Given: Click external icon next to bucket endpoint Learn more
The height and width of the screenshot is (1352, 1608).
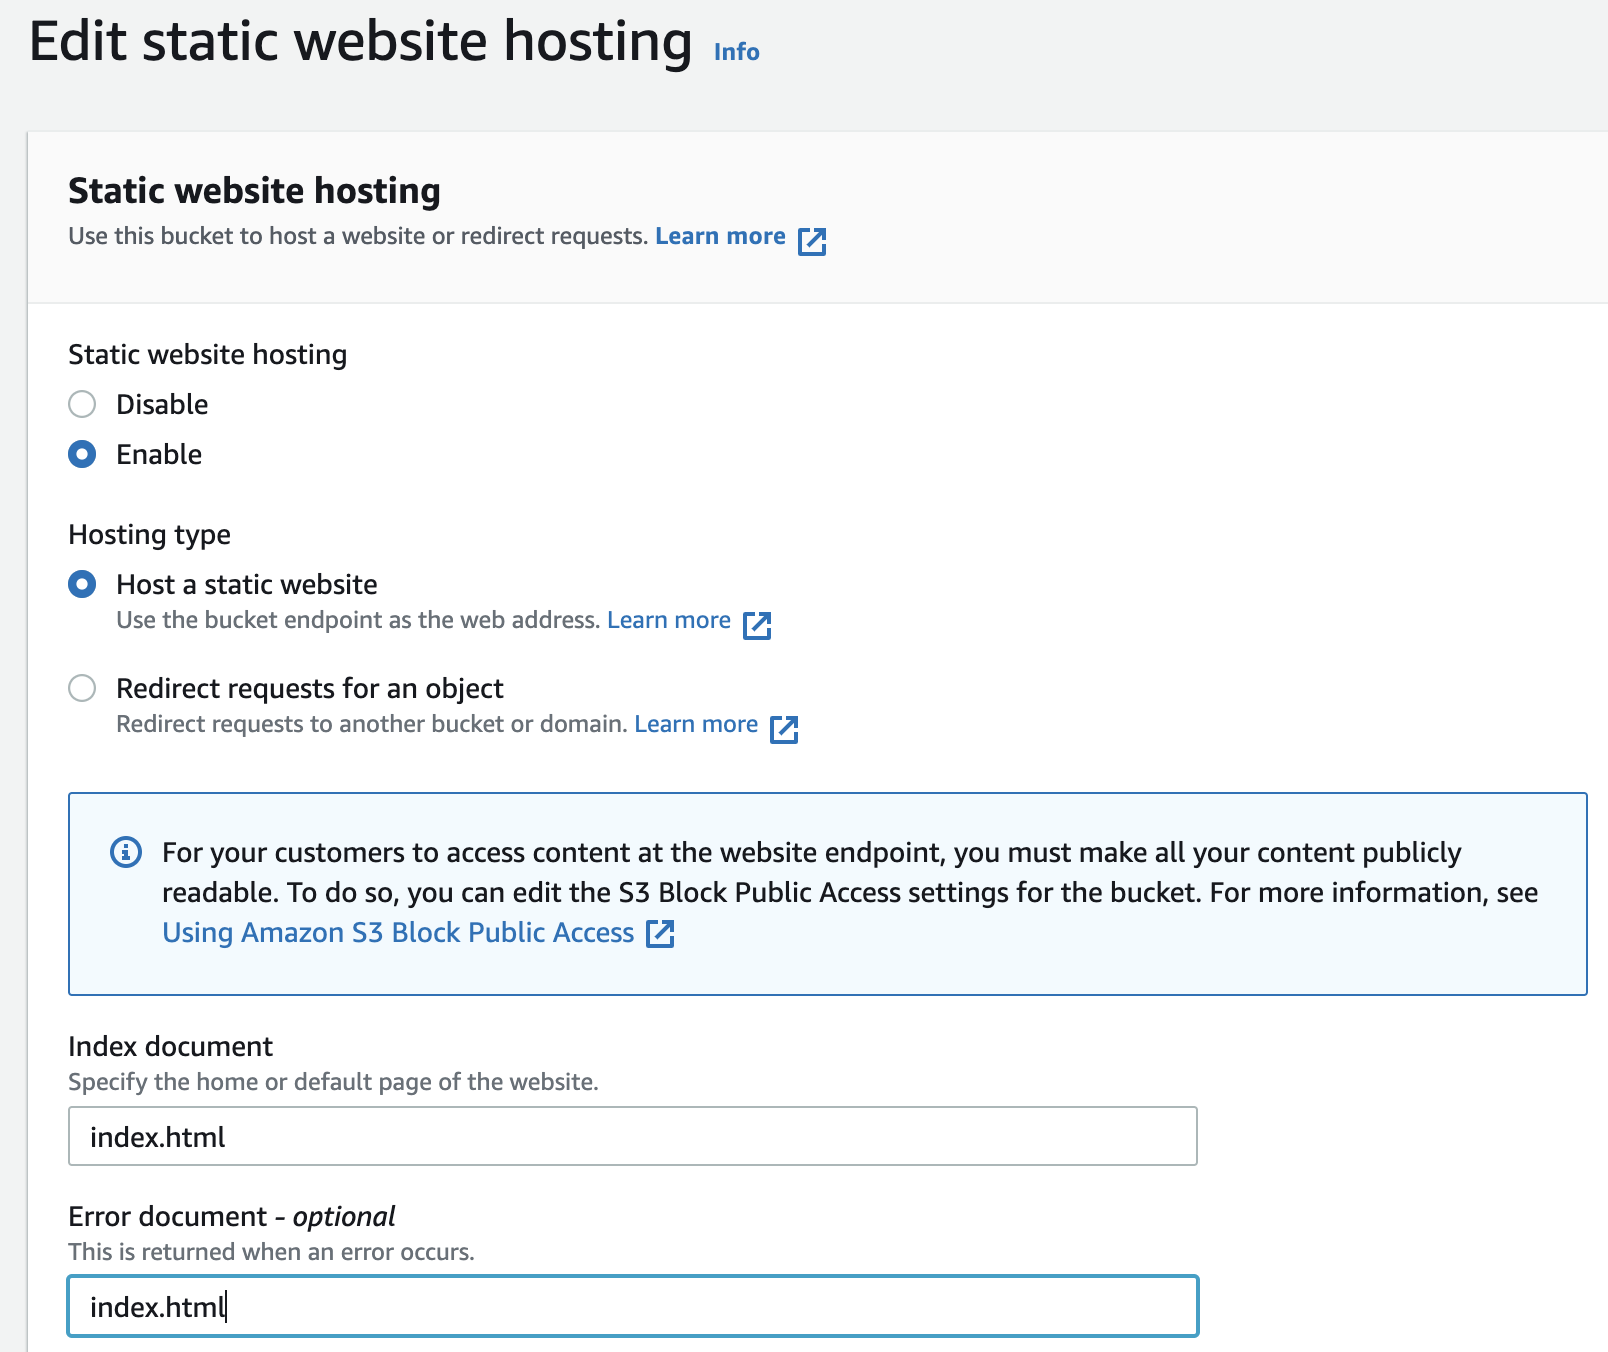Looking at the screenshot, I should (757, 625).
